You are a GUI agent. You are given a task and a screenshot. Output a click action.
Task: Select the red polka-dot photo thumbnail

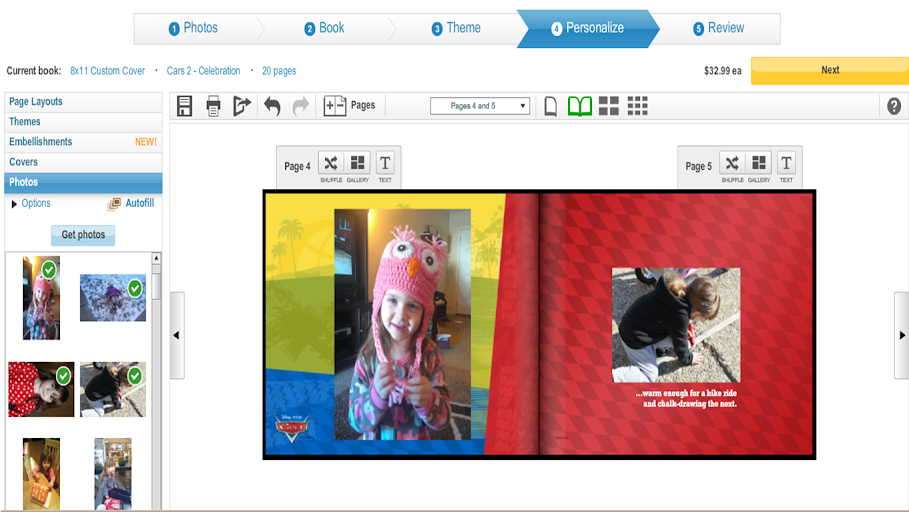point(41,390)
